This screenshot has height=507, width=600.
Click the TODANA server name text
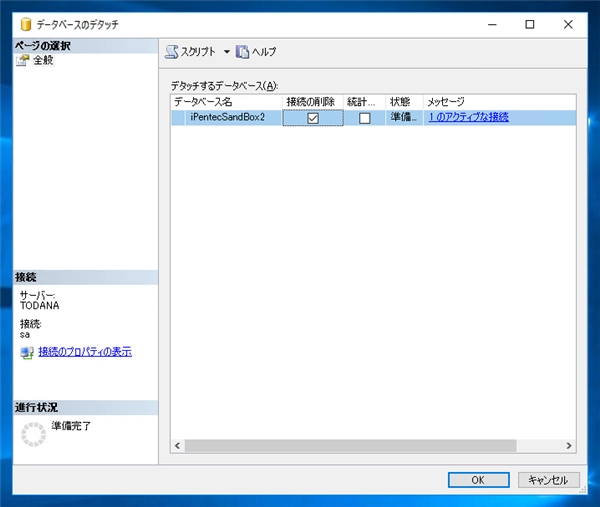pos(40,306)
